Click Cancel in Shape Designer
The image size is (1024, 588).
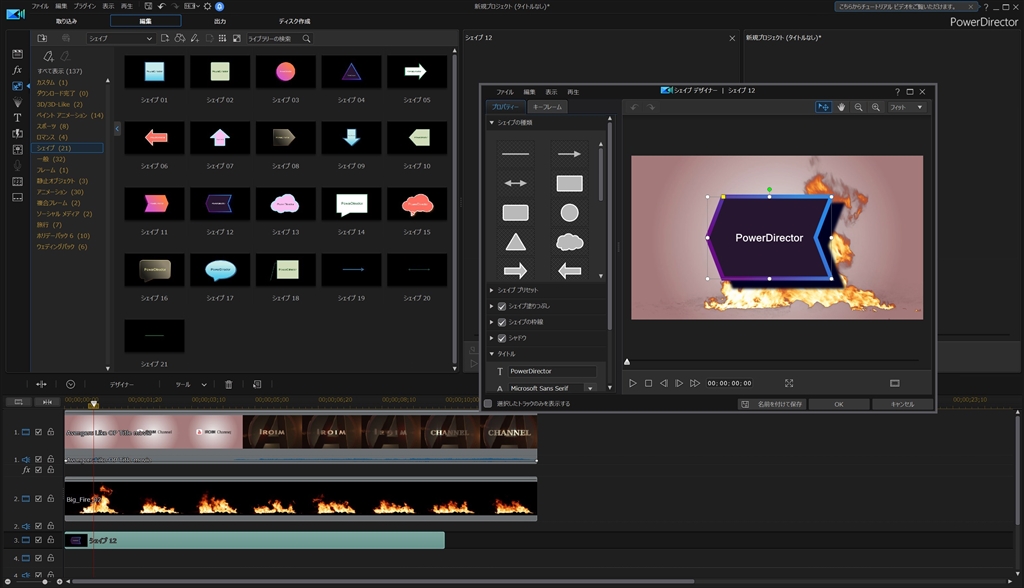(903, 404)
